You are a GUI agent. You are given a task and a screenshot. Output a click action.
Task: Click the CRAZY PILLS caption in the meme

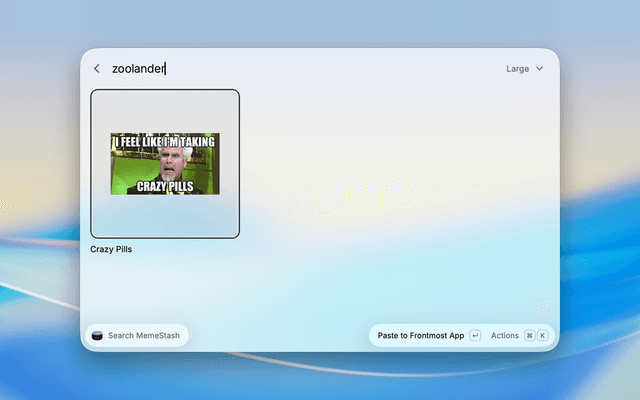(x=165, y=187)
